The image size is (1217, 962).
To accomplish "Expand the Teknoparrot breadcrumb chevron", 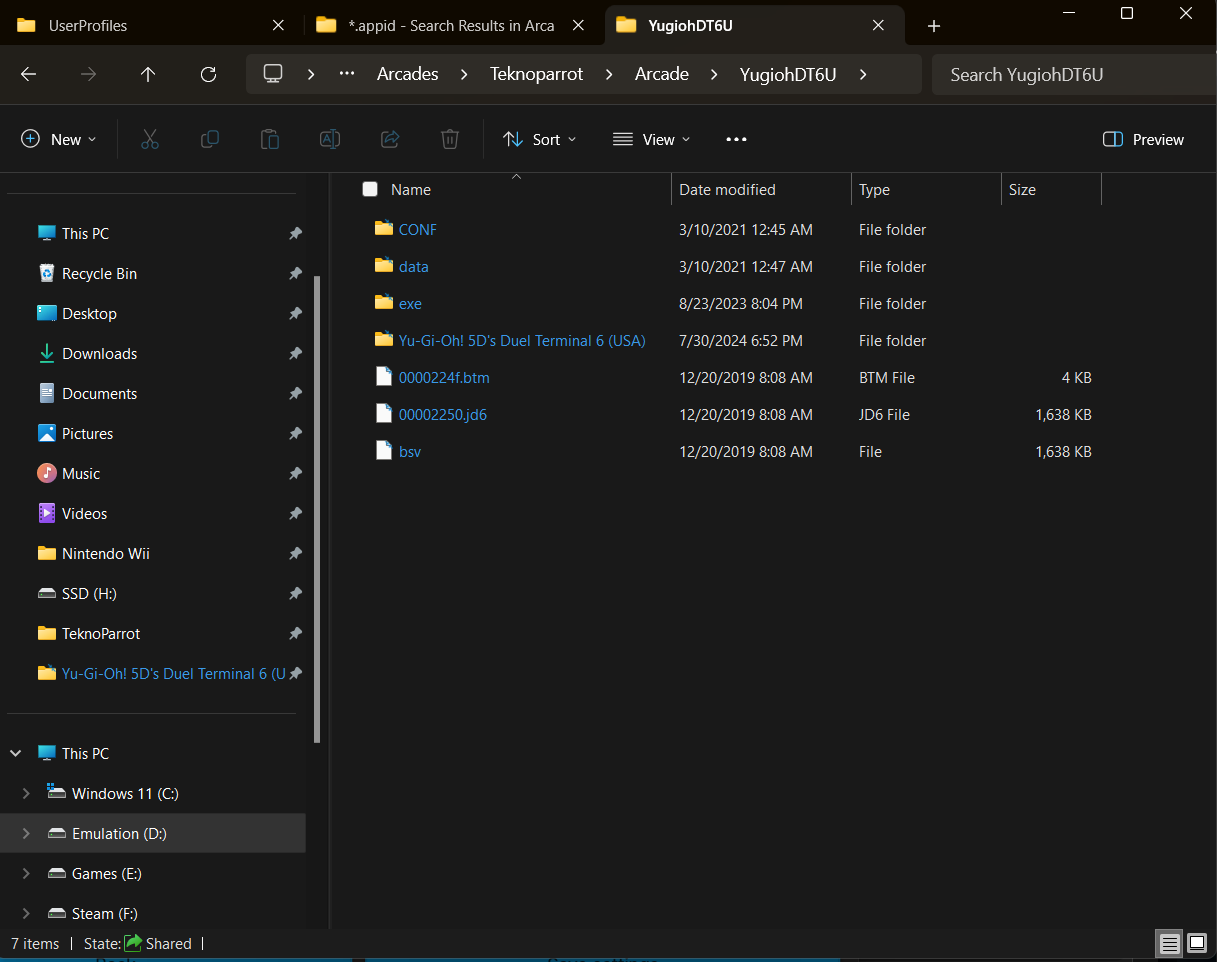I will point(609,74).
